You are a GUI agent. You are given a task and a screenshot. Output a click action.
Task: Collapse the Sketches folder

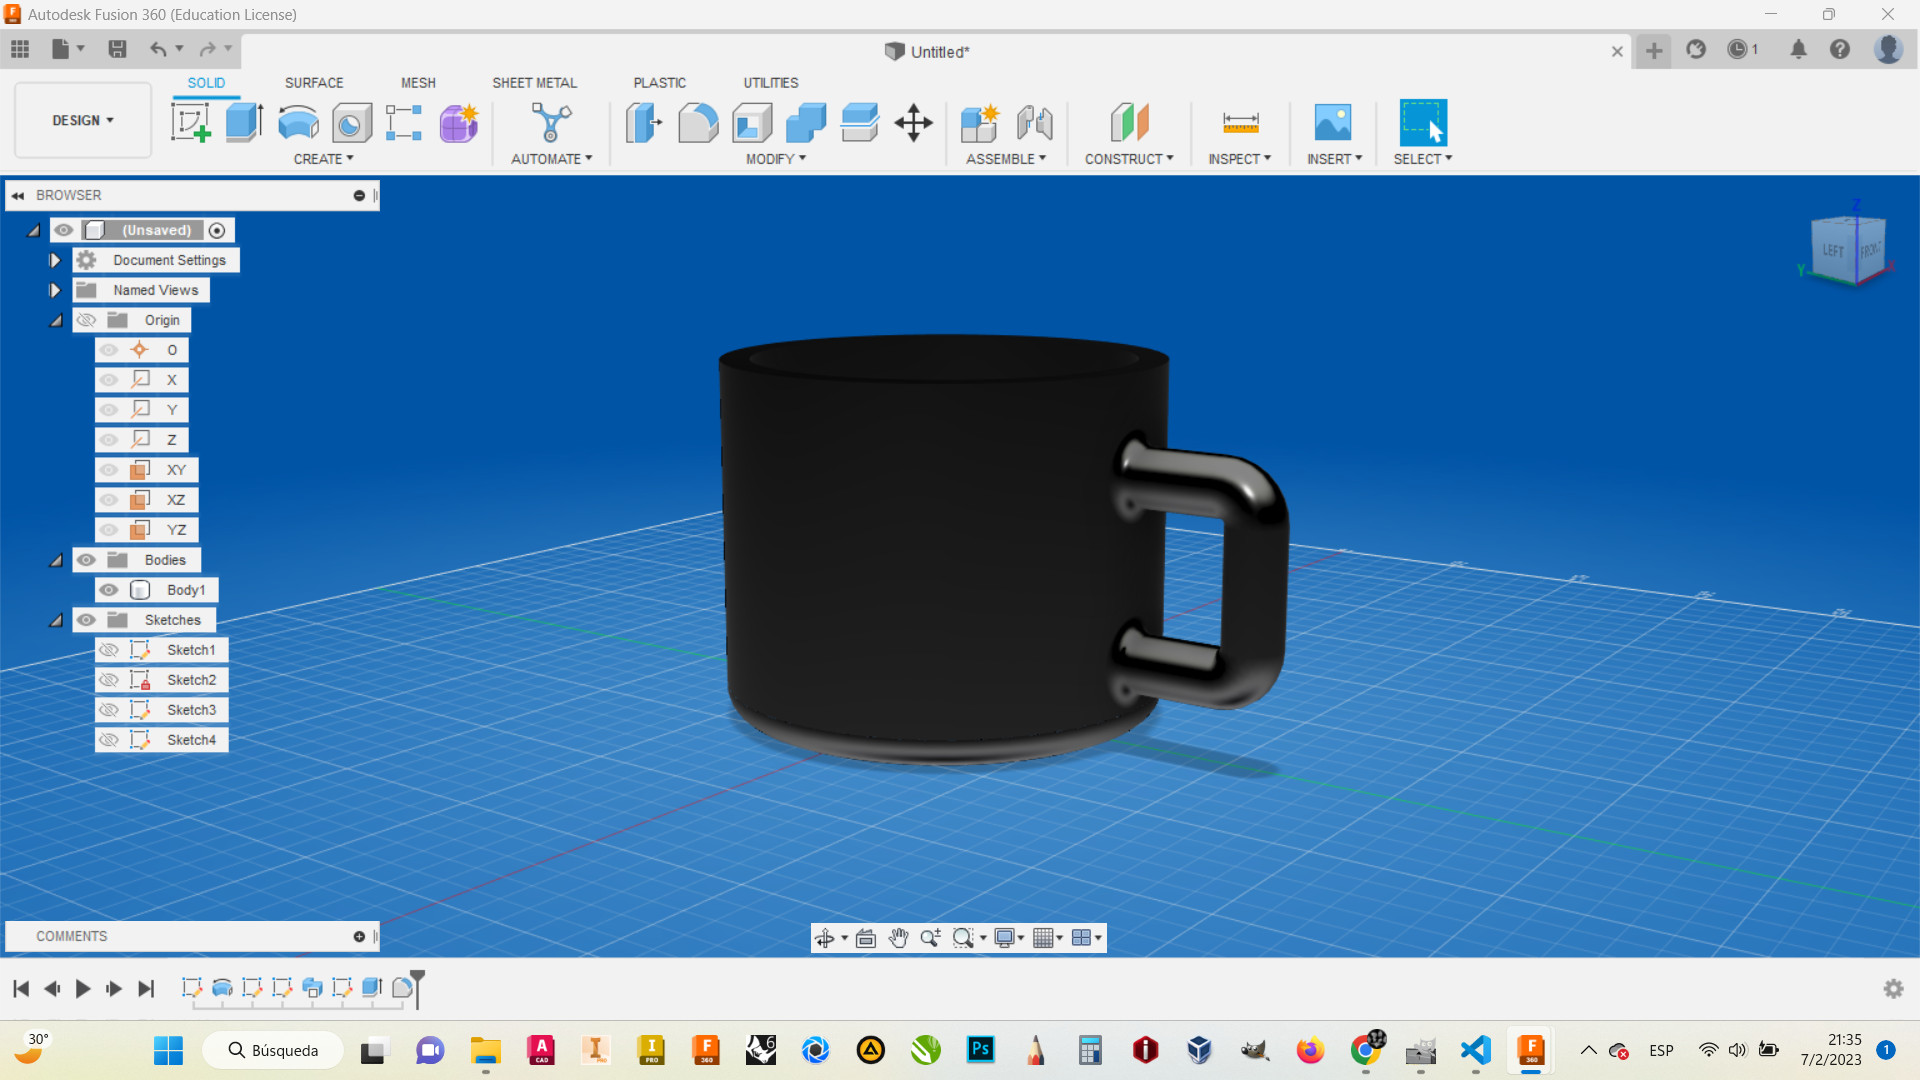pyautogui.click(x=56, y=620)
